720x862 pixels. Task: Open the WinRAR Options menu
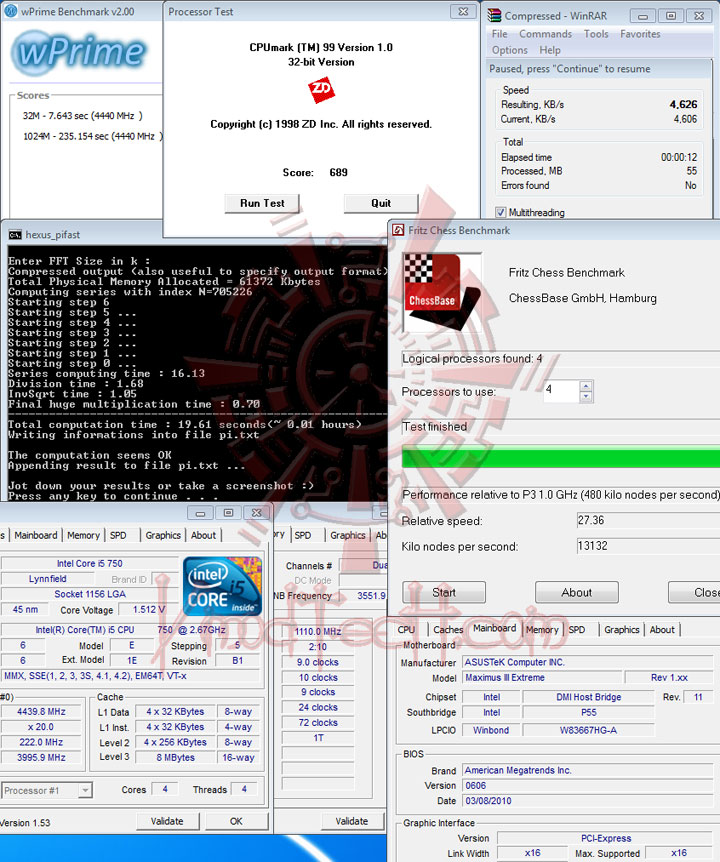[x=509, y=50]
